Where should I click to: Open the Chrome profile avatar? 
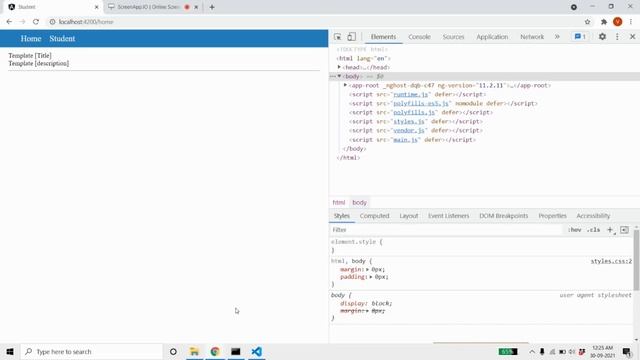click(x=618, y=22)
